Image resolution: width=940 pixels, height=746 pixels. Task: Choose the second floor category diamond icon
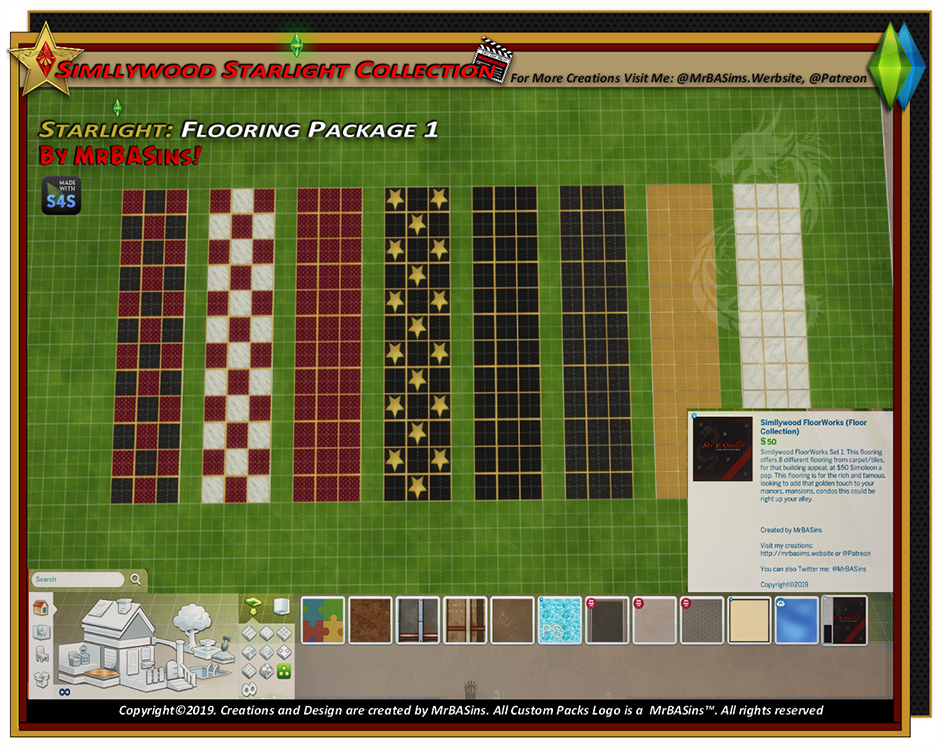coord(267,633)
